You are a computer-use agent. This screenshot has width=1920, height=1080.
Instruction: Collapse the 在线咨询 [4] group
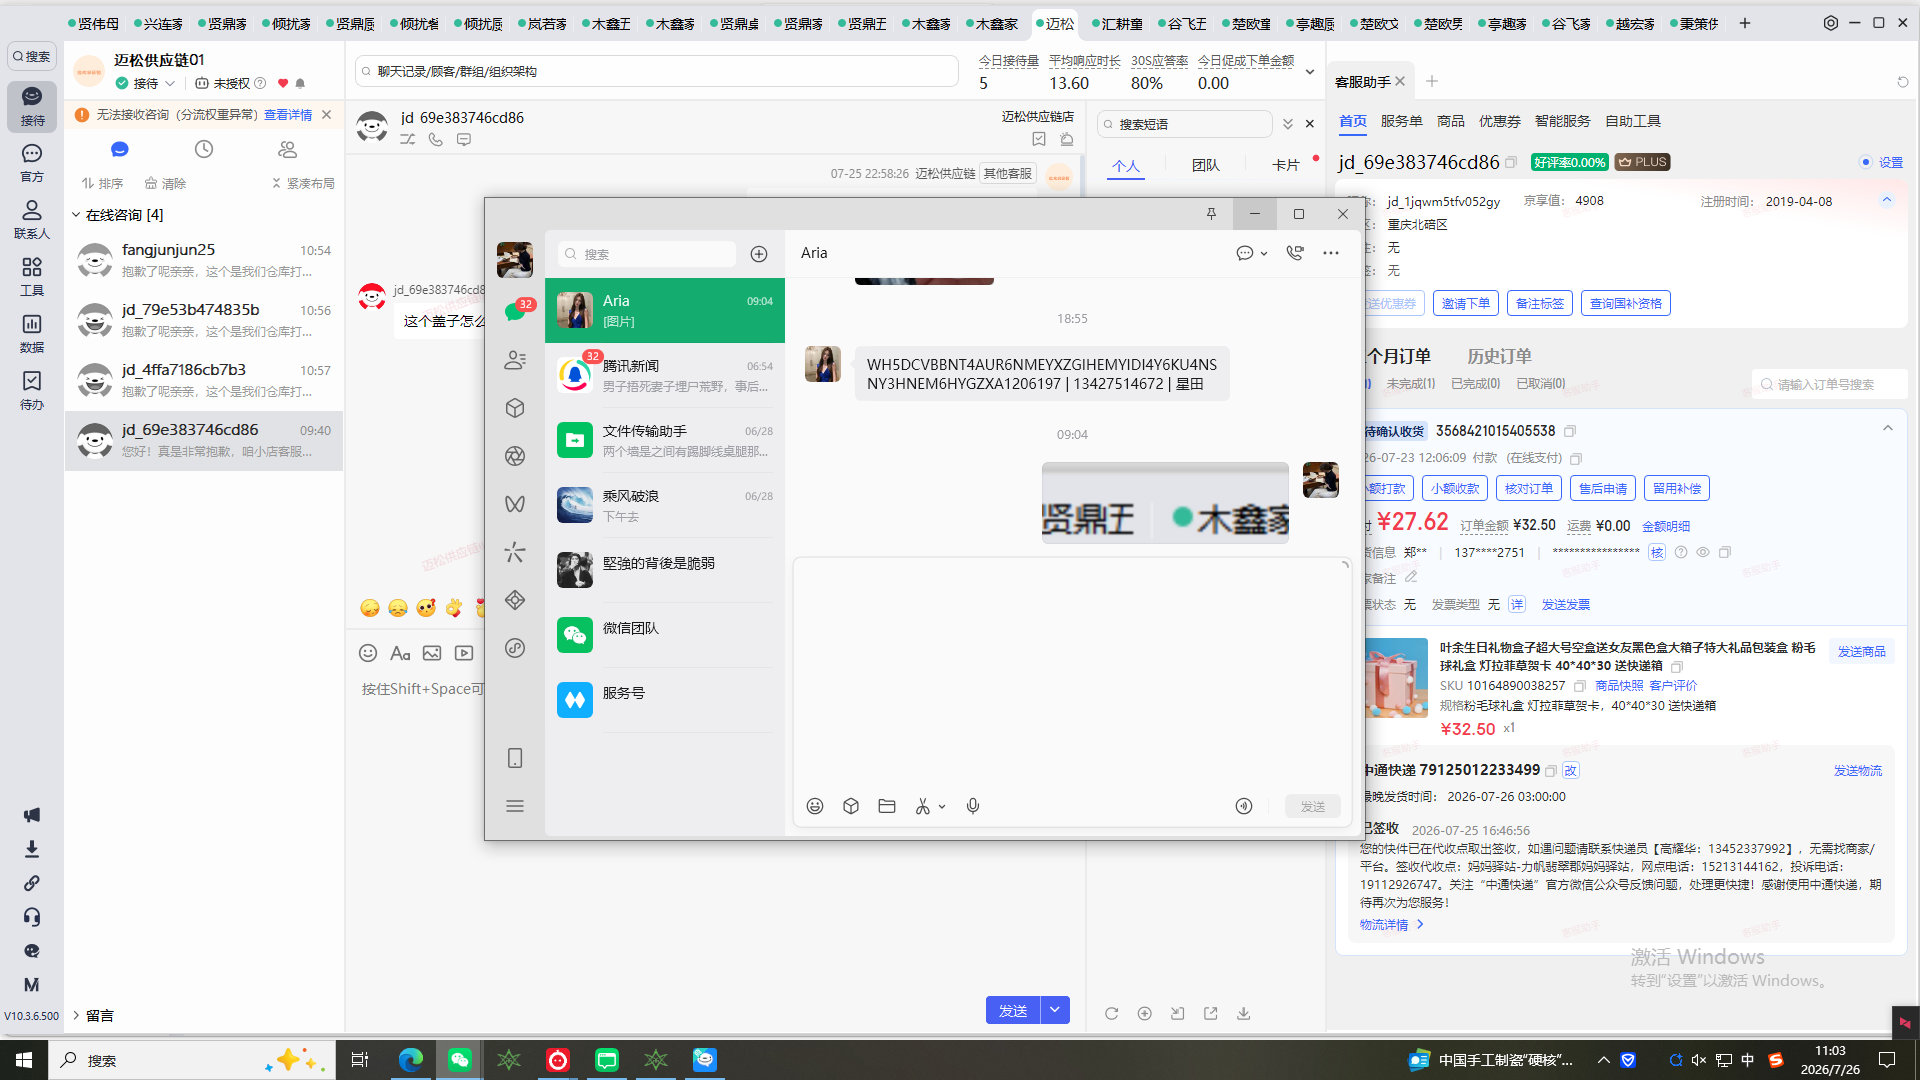coord(76,215)
